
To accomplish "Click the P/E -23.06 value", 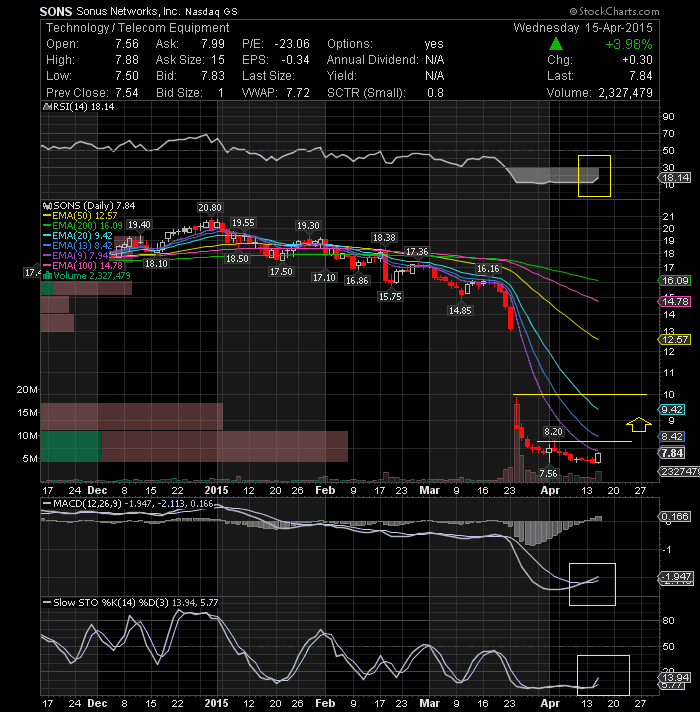I will 292,44.
